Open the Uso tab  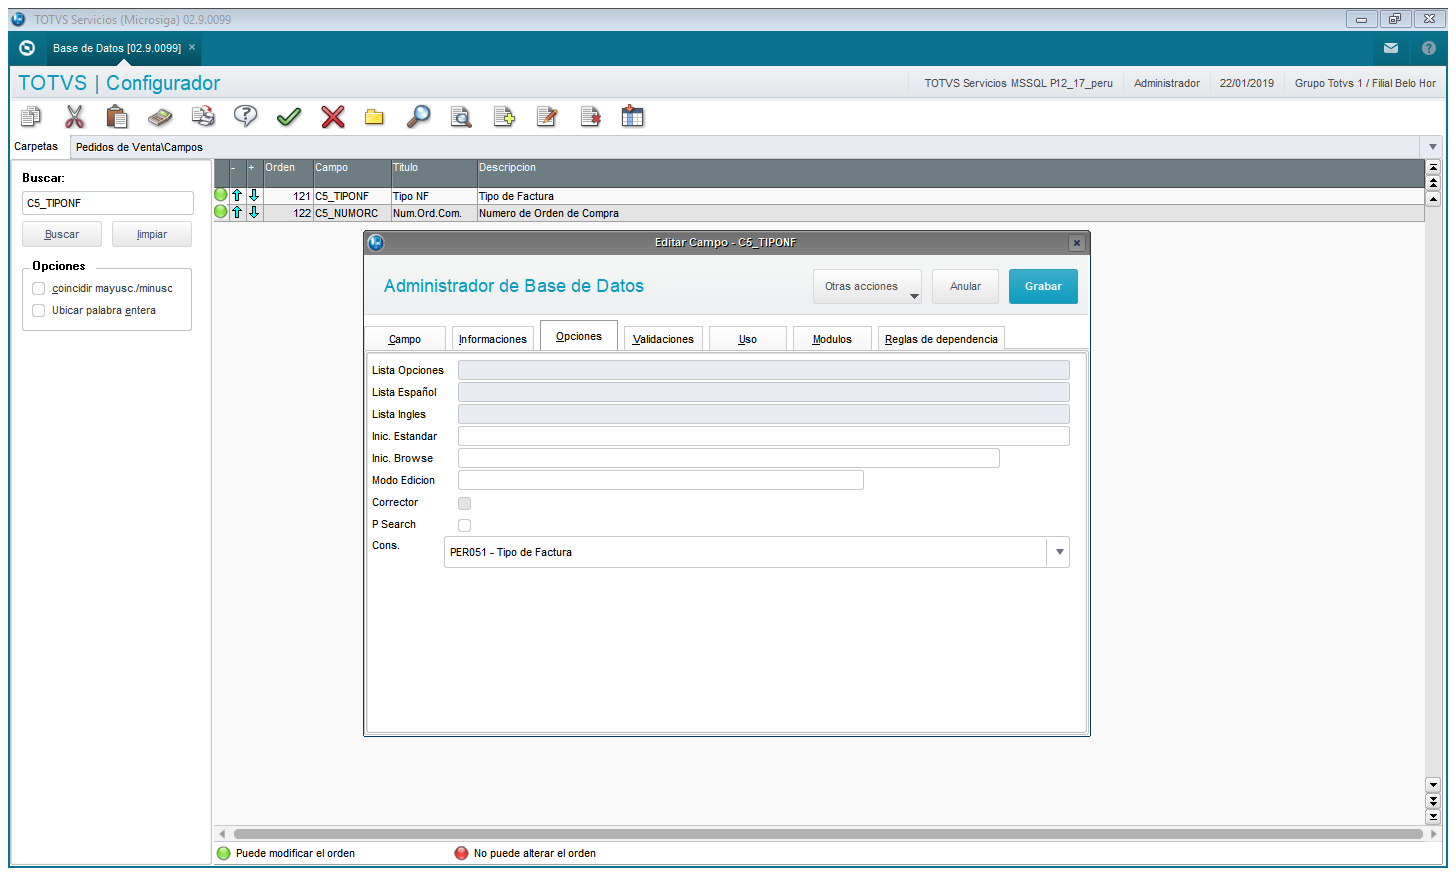[x=748, y=339]
